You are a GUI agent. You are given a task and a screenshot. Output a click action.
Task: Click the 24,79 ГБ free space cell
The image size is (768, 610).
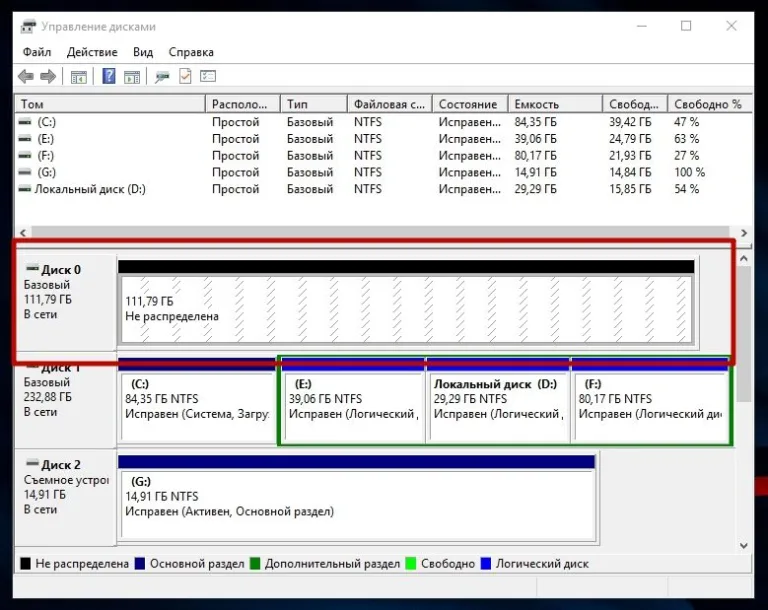click(630, 139)
